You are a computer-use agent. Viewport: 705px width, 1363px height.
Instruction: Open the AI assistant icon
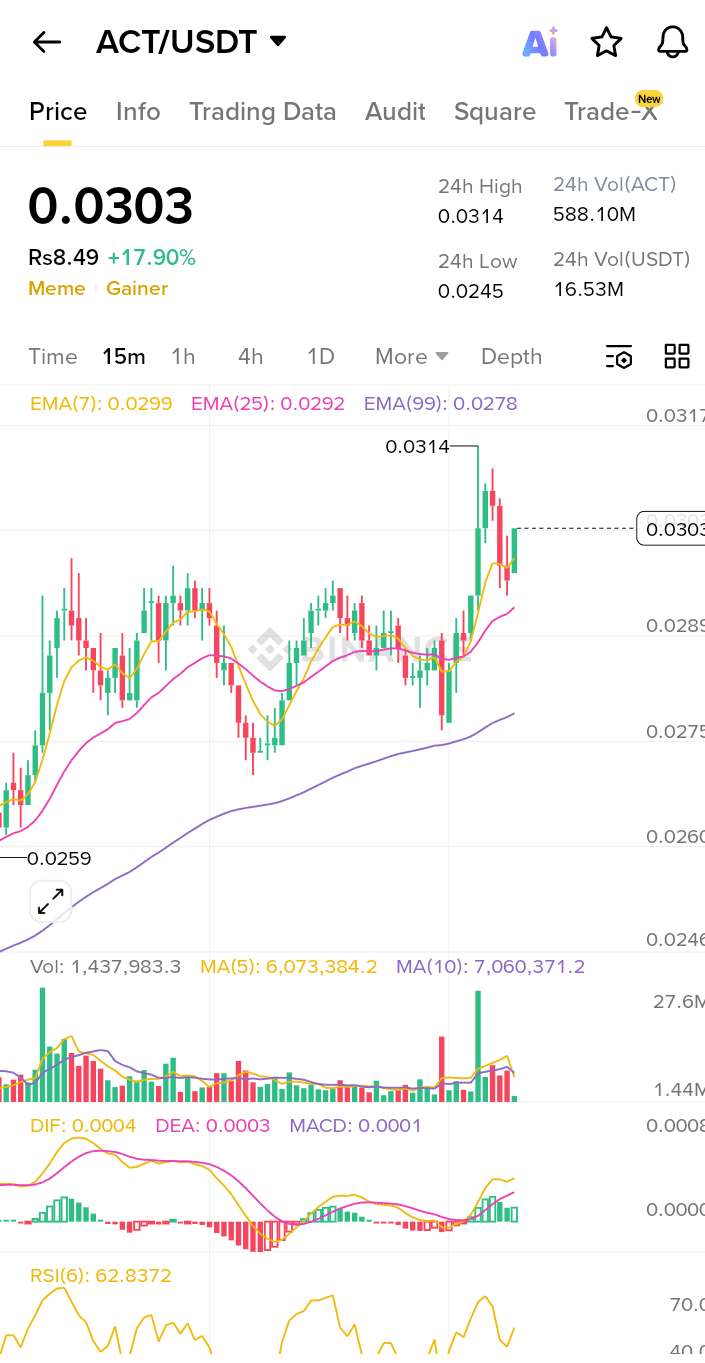[x=540, y=42]
